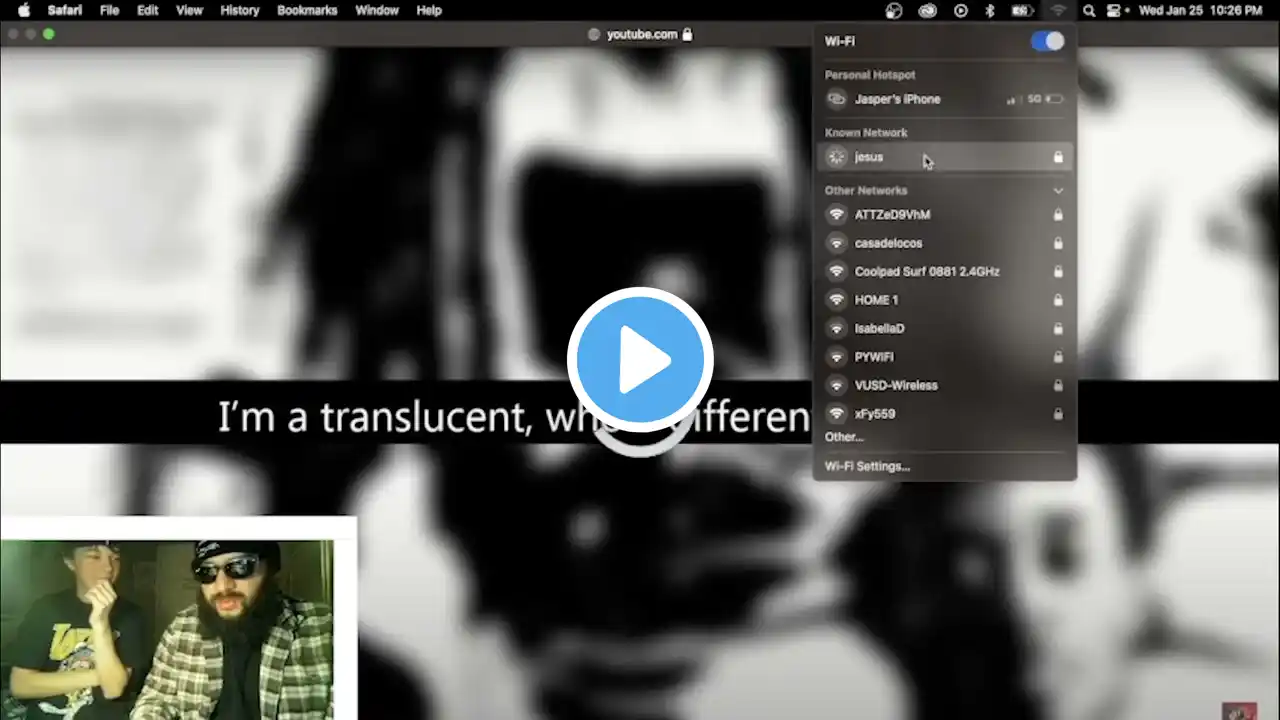Join the casadelocos Wi-Fi network
Viewport: 1280px width, 720px height.
point(944,243)
